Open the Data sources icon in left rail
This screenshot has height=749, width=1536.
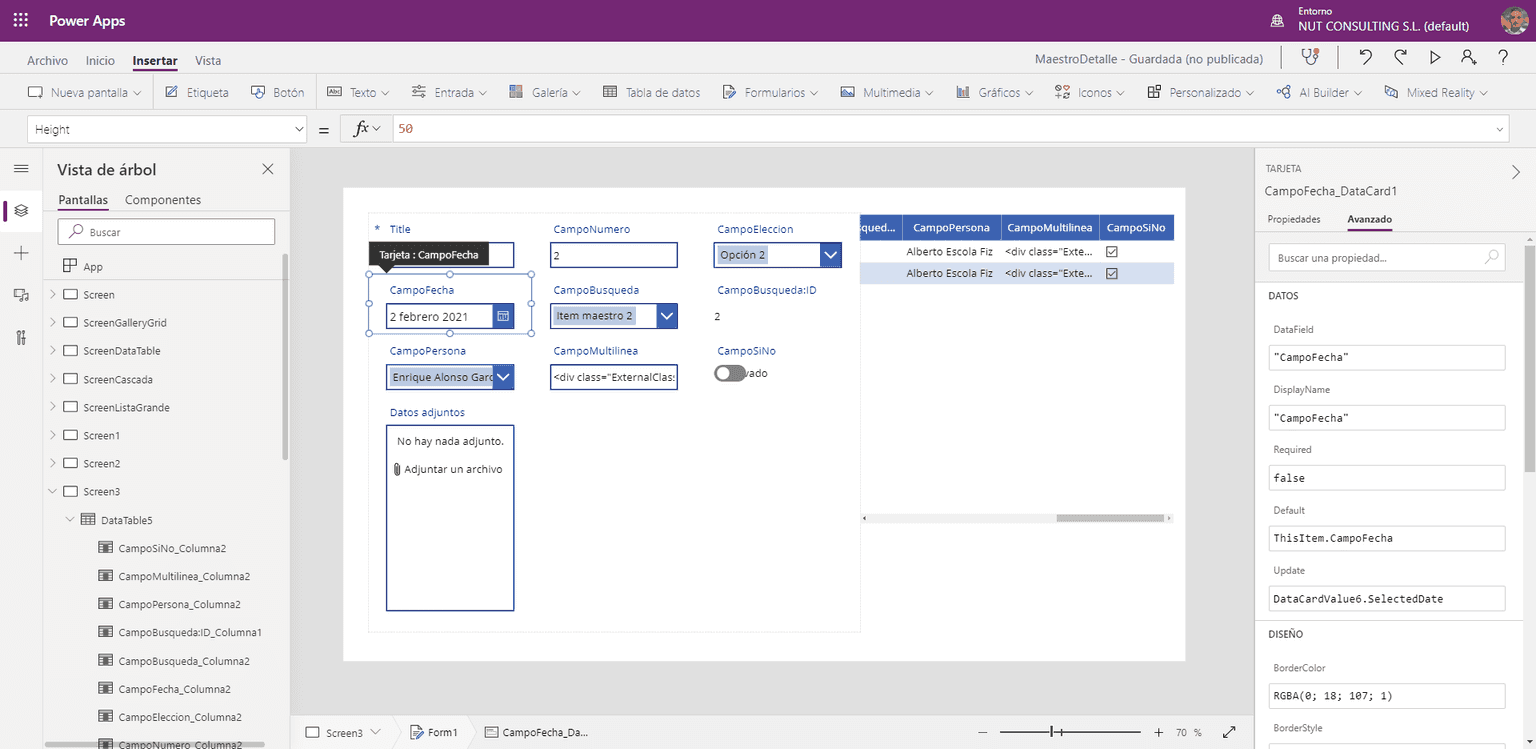tap(20, 295)
